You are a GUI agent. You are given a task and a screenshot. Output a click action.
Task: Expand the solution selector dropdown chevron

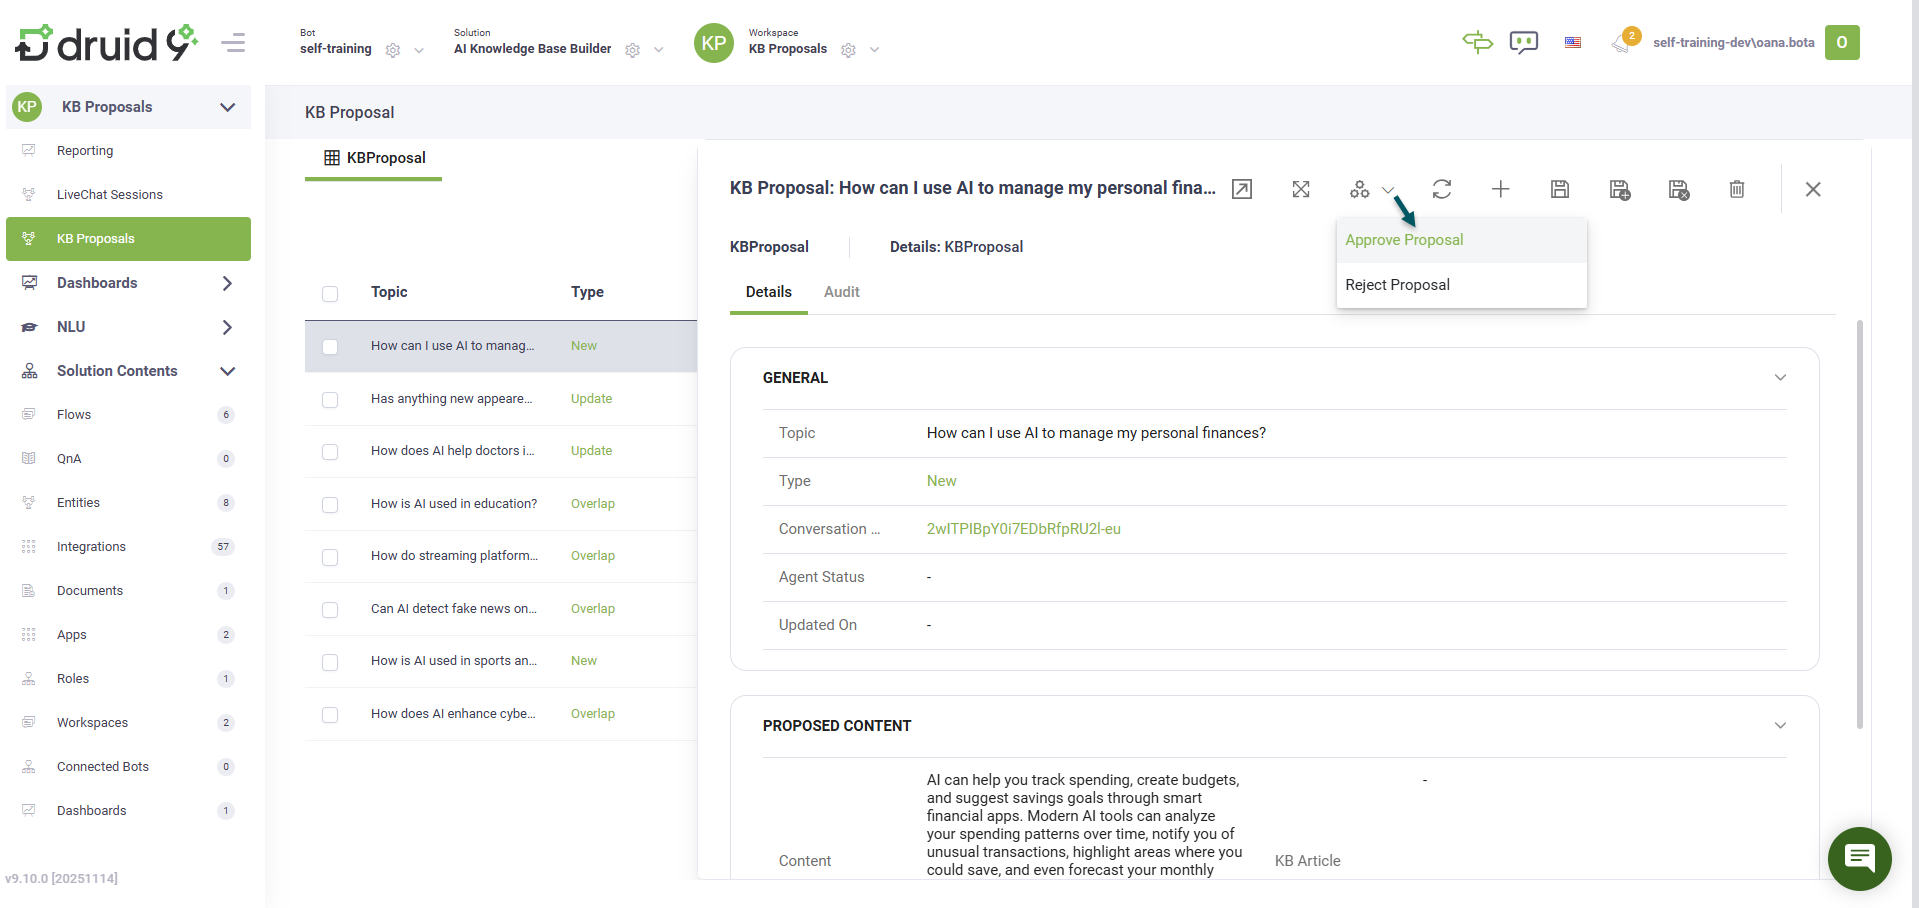tap(658, 50)
